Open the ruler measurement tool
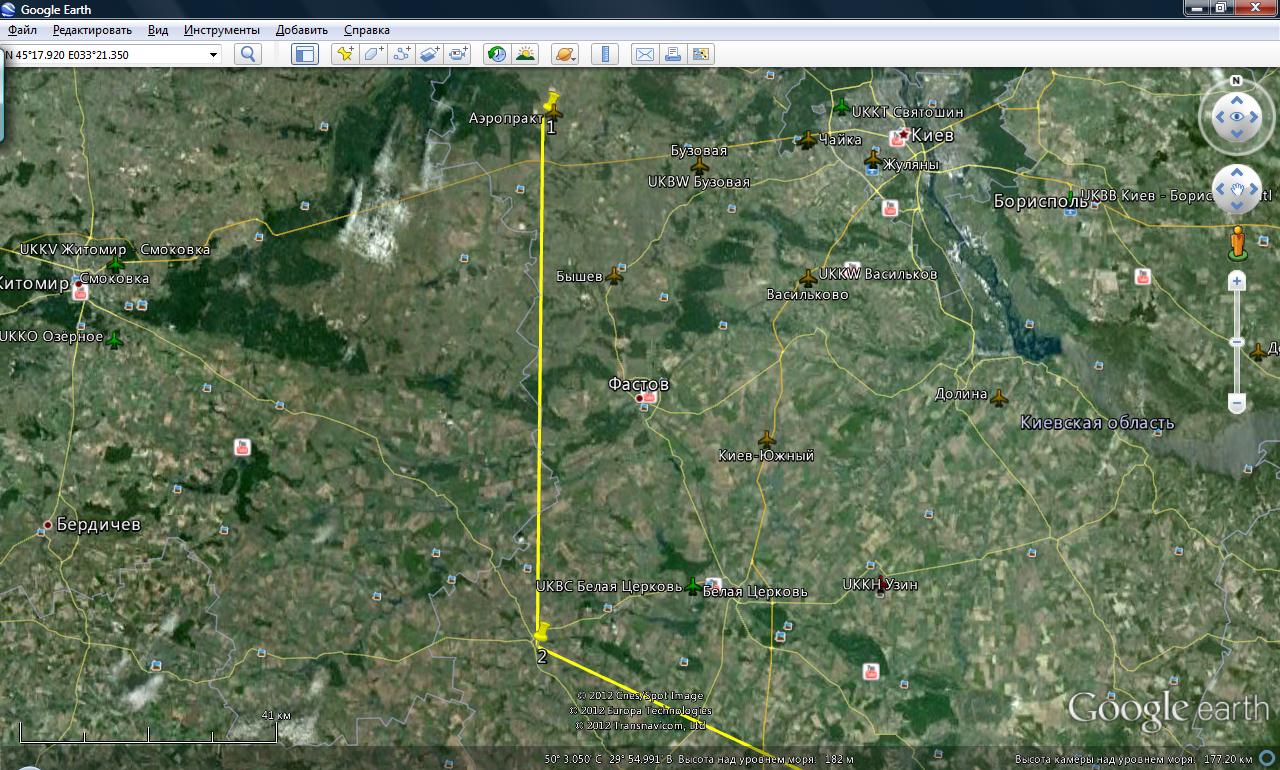1280x770 pixels. tap(604, 54)
